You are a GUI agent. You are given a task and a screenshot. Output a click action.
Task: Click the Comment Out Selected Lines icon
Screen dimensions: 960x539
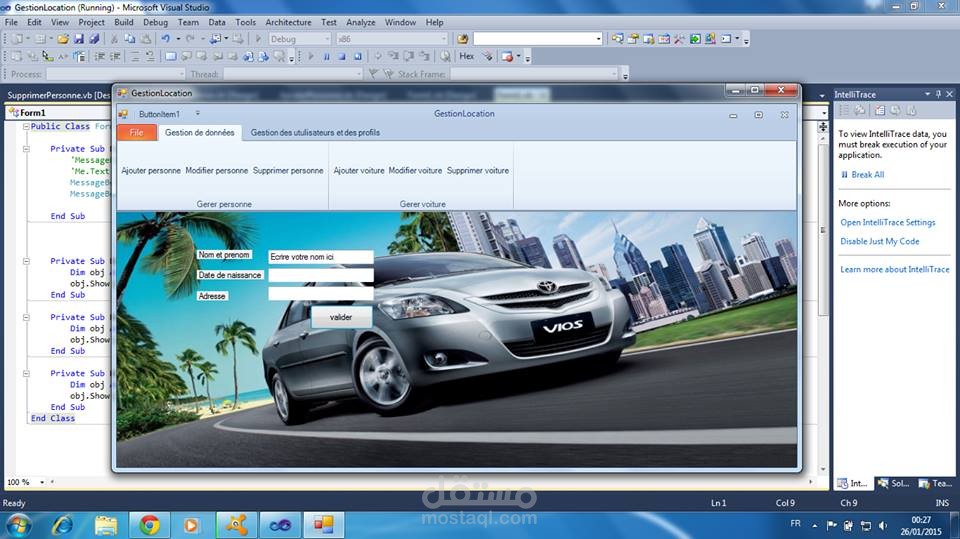(135, 56)
